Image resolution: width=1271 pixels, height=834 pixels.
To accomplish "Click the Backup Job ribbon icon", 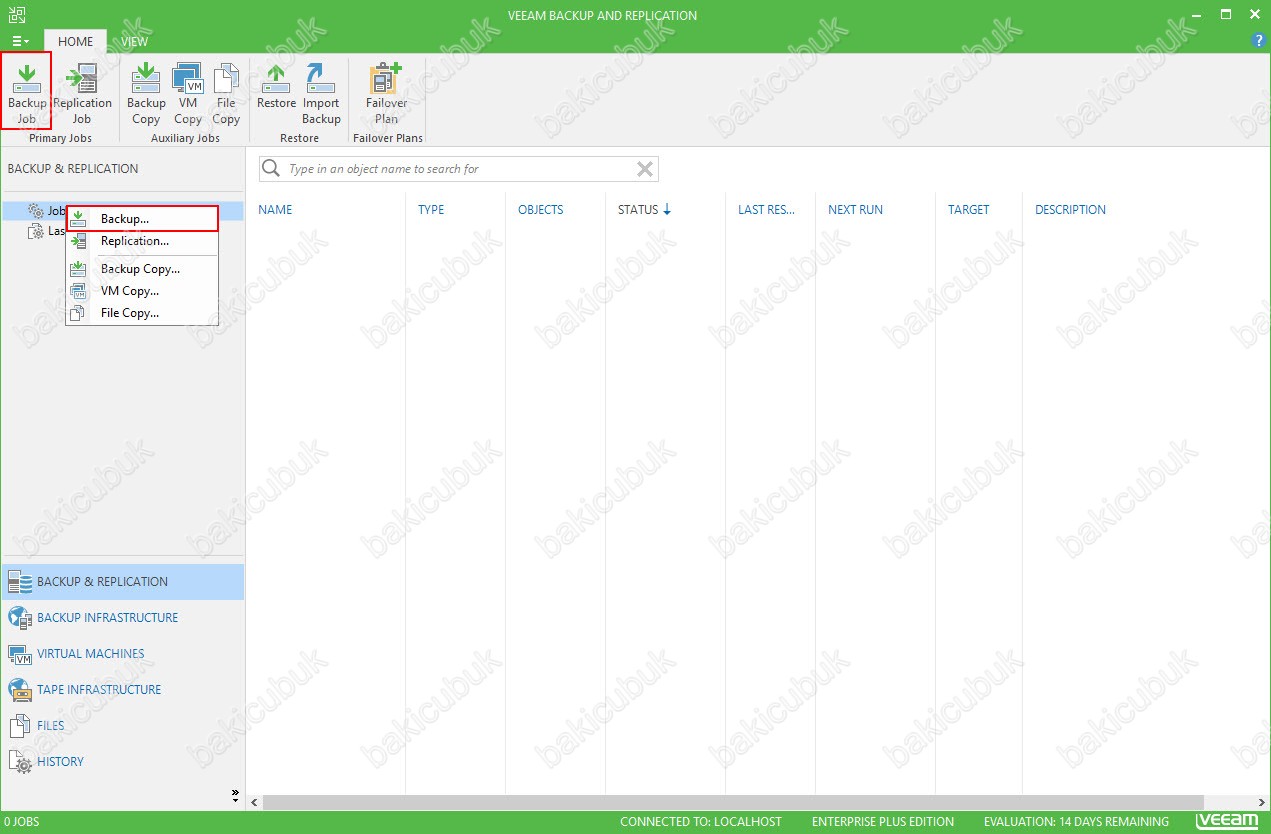I will tap(27, 92).
